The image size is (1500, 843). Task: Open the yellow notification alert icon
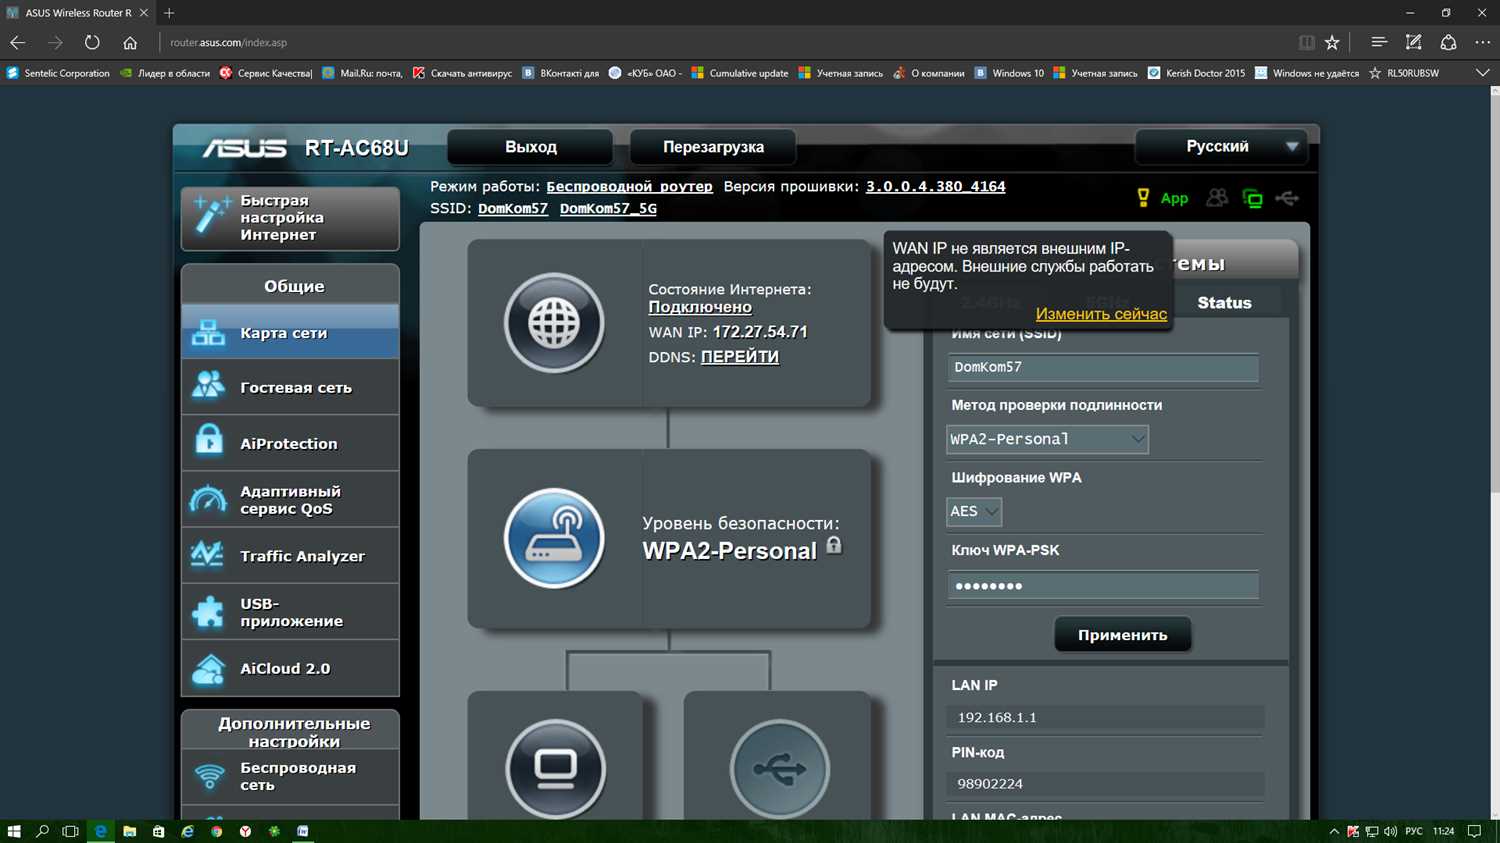click(x=1143, y=198)
